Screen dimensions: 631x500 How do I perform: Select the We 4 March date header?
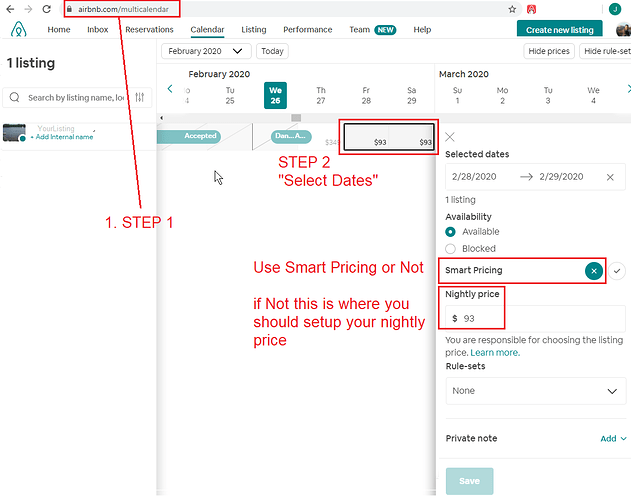[x=593, y=95]
